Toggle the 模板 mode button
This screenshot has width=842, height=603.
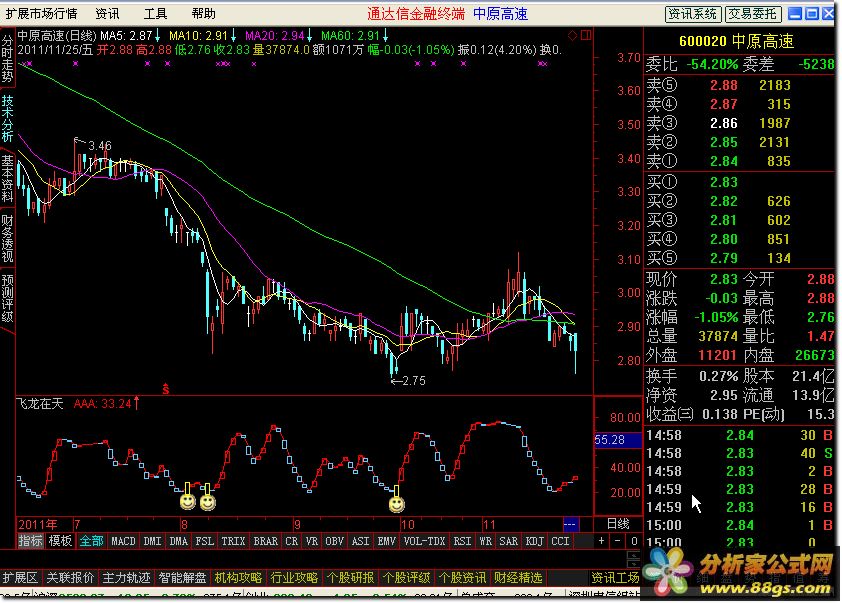pos(60,541)
